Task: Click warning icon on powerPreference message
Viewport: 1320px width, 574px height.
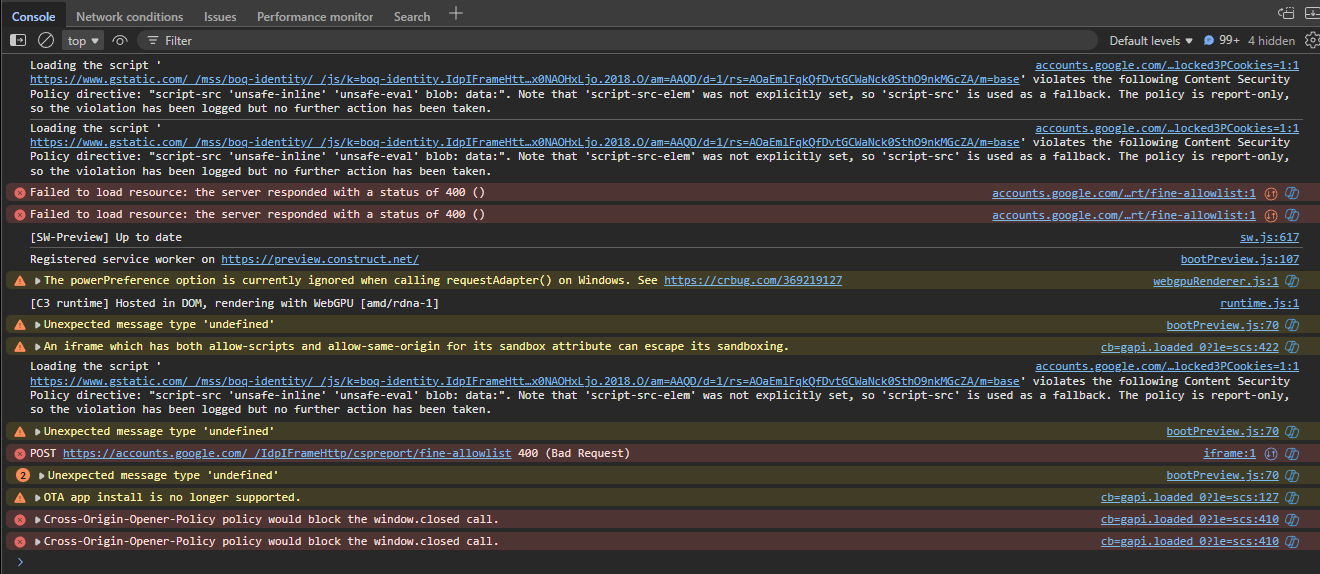Action: (x=19, y=281)
